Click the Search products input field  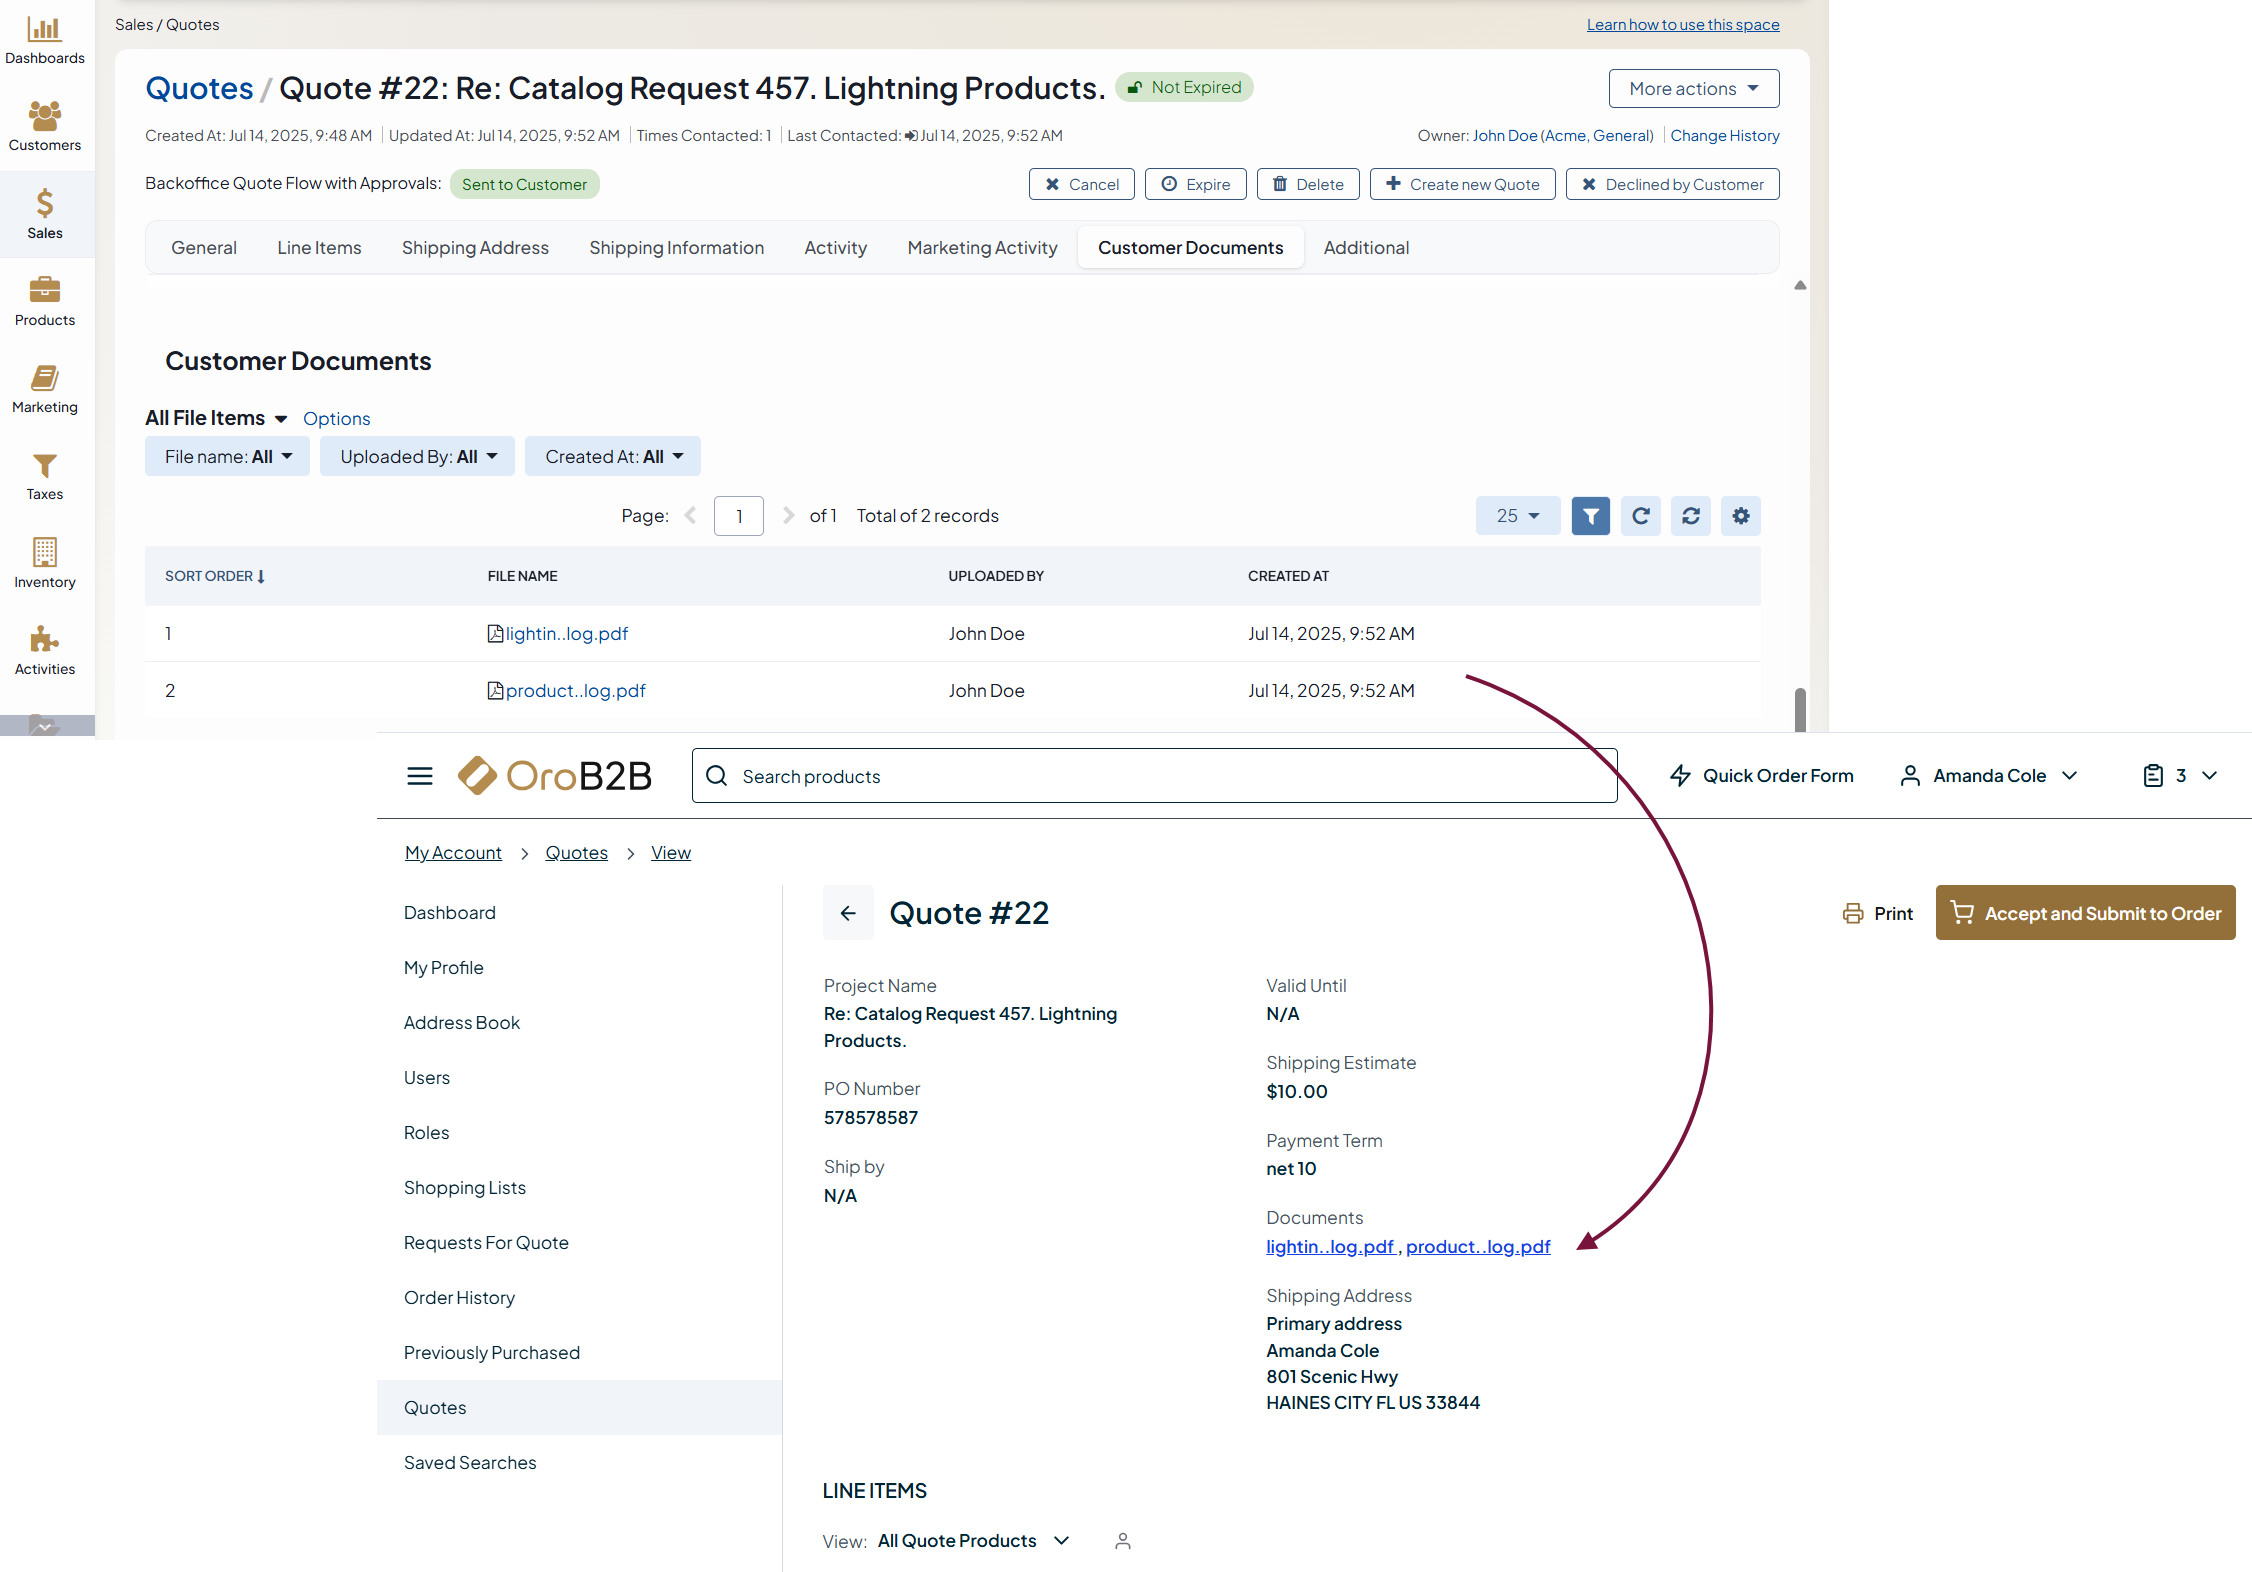[1154, 776]
